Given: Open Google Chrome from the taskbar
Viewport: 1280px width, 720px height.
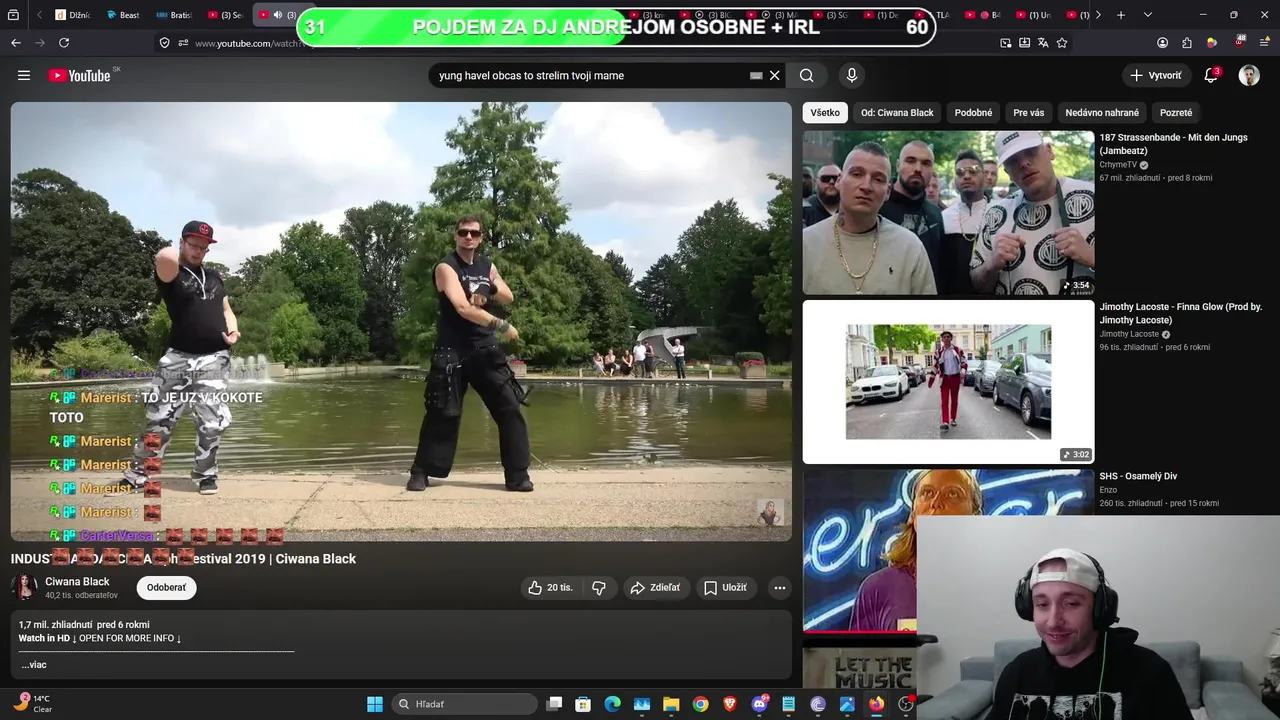Looking at the screenshot, I should pyautogui.click(x=700, y=704).
